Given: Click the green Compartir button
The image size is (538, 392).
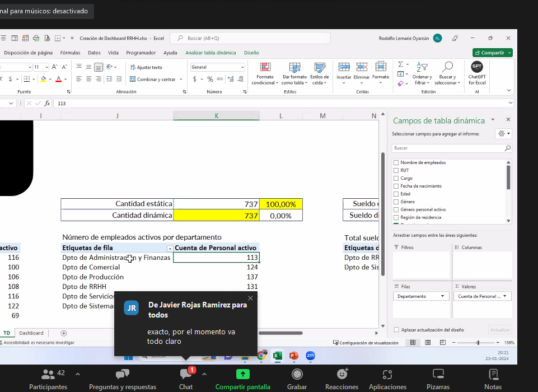Looking at the screenshot, I should (x=490, y=53).
